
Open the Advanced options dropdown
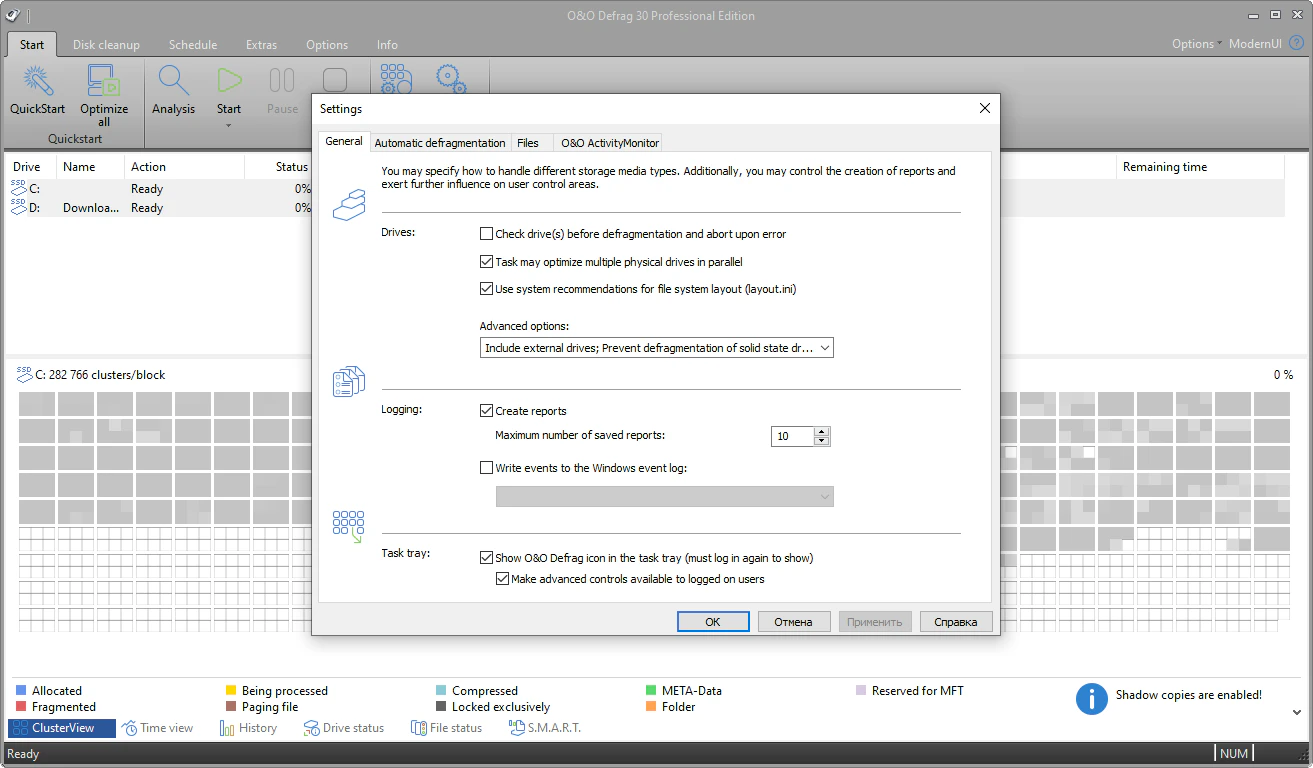click(x=656, y=348)
